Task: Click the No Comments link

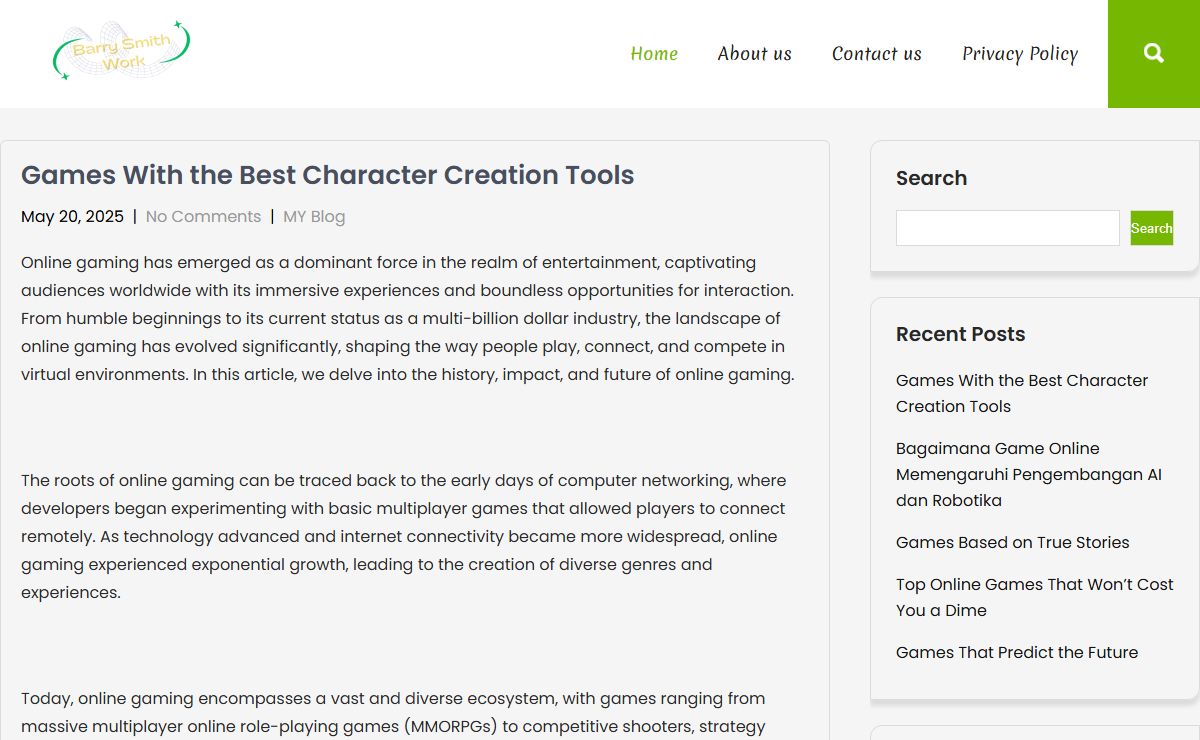Action: [x=203, y=217]
